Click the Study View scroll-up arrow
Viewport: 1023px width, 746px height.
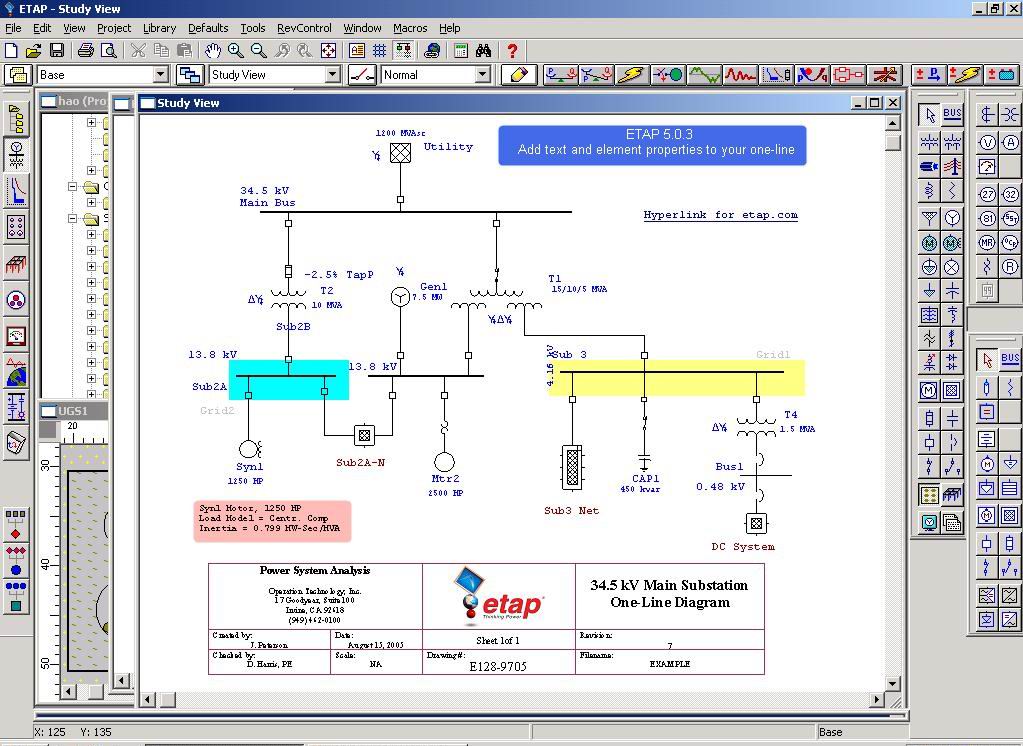[893, 123]
